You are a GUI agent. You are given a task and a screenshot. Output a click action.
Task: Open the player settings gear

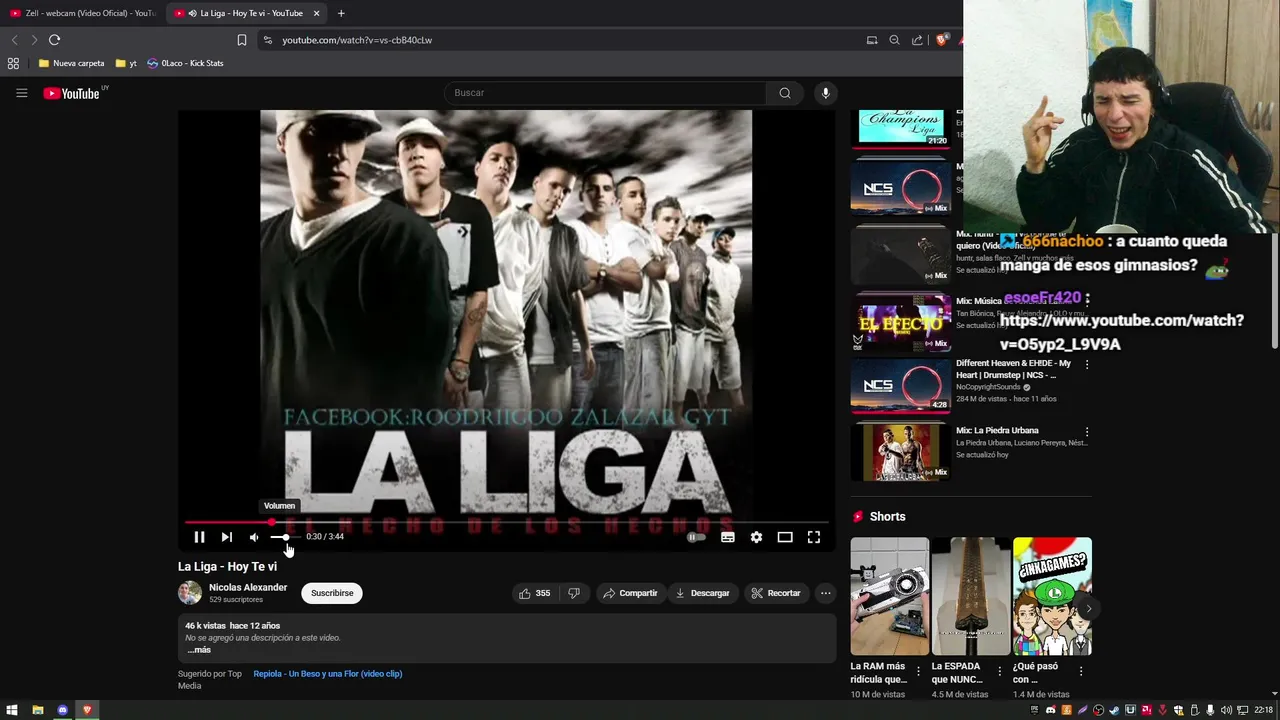tap(756, 537)
